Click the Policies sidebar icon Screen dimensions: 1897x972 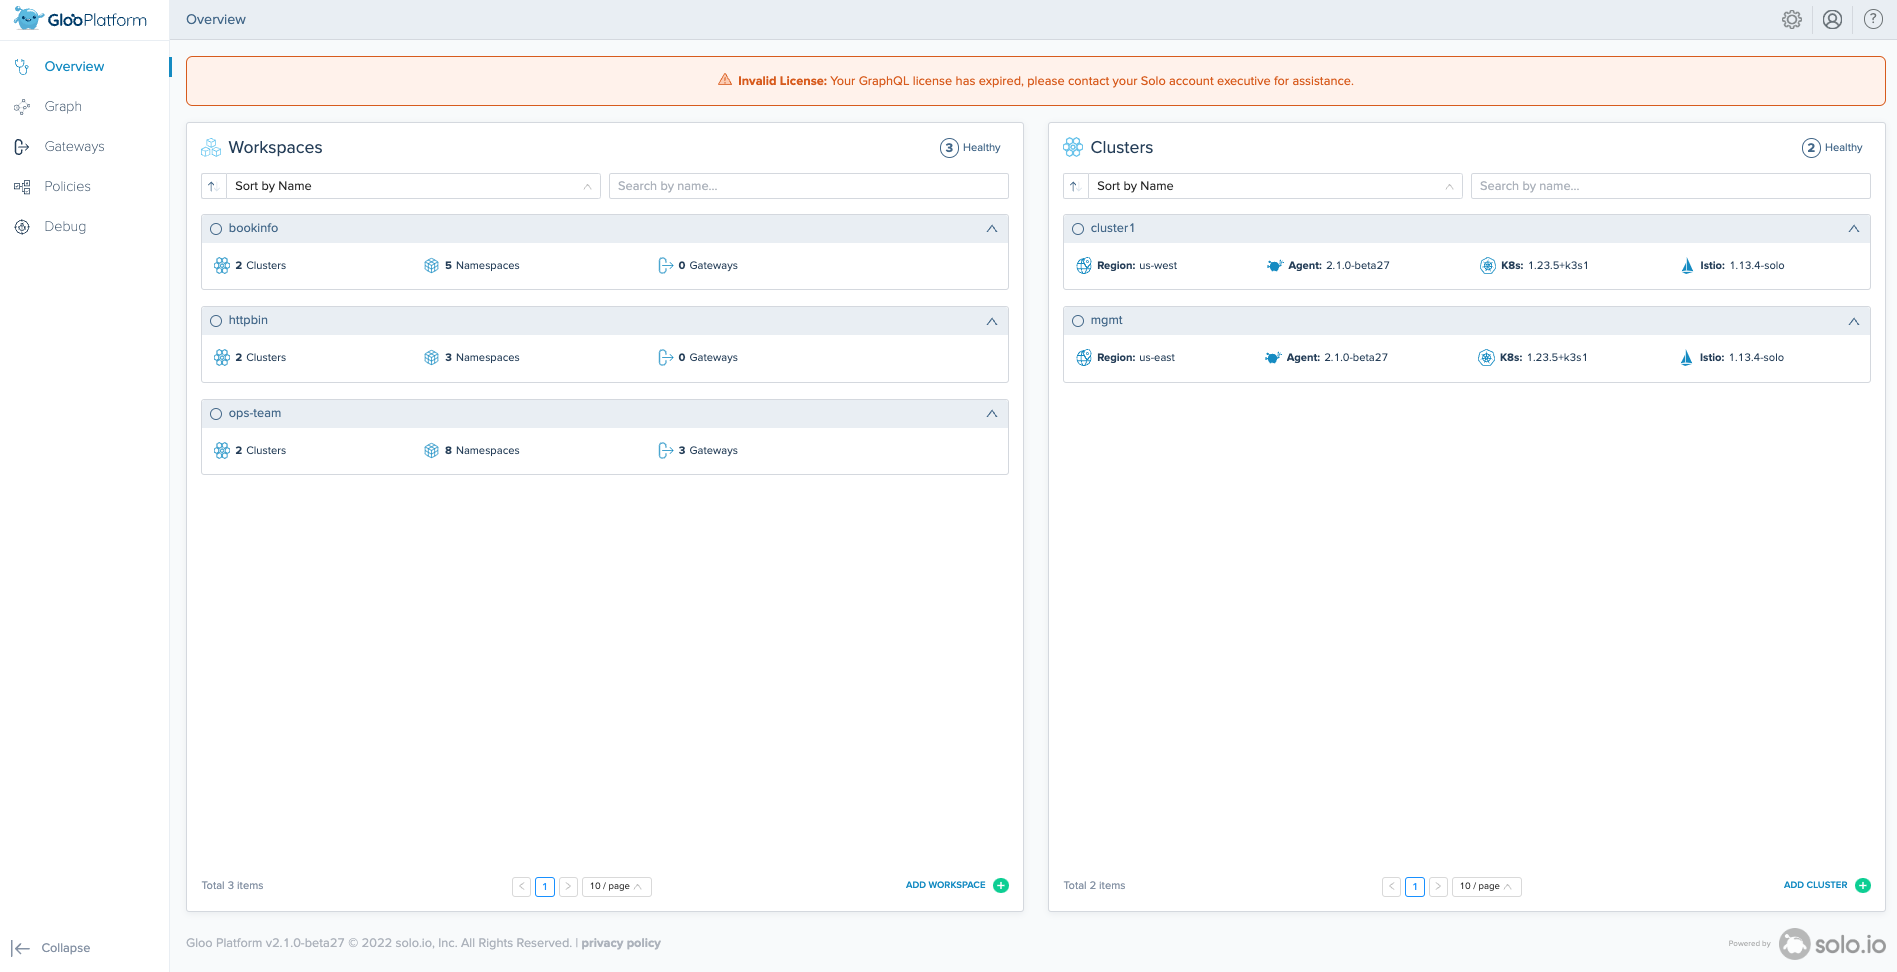tap(22, 187)
